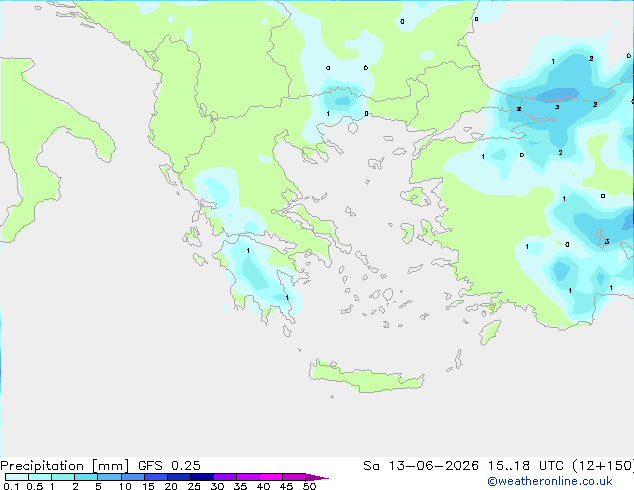This screenshot has height=490, width=634.
Task: Click the '0.1' legend tick label
Action: tap(11, 486)
